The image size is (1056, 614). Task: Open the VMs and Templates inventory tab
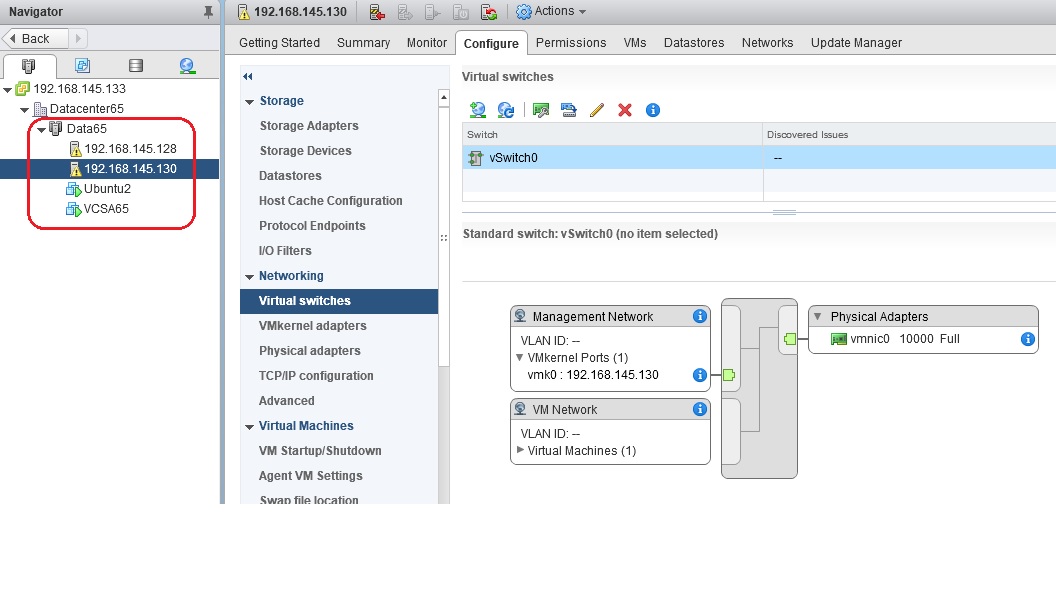(83, 66)
